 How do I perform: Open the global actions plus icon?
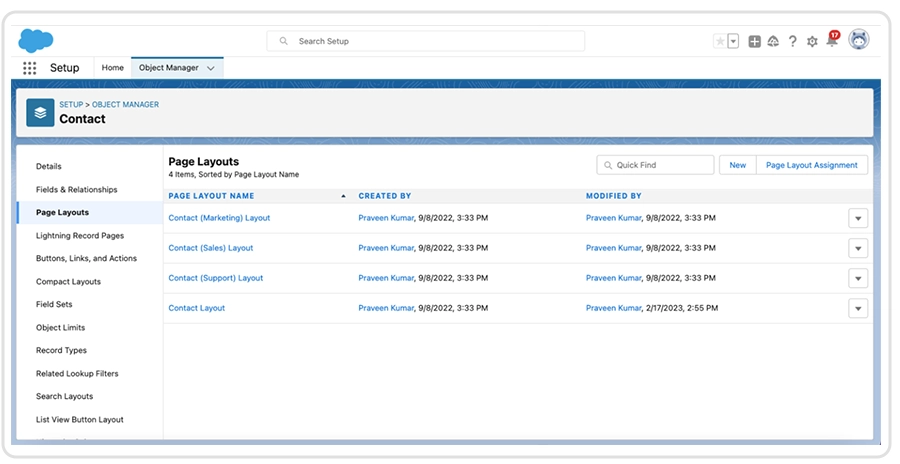tap(755, 41)
